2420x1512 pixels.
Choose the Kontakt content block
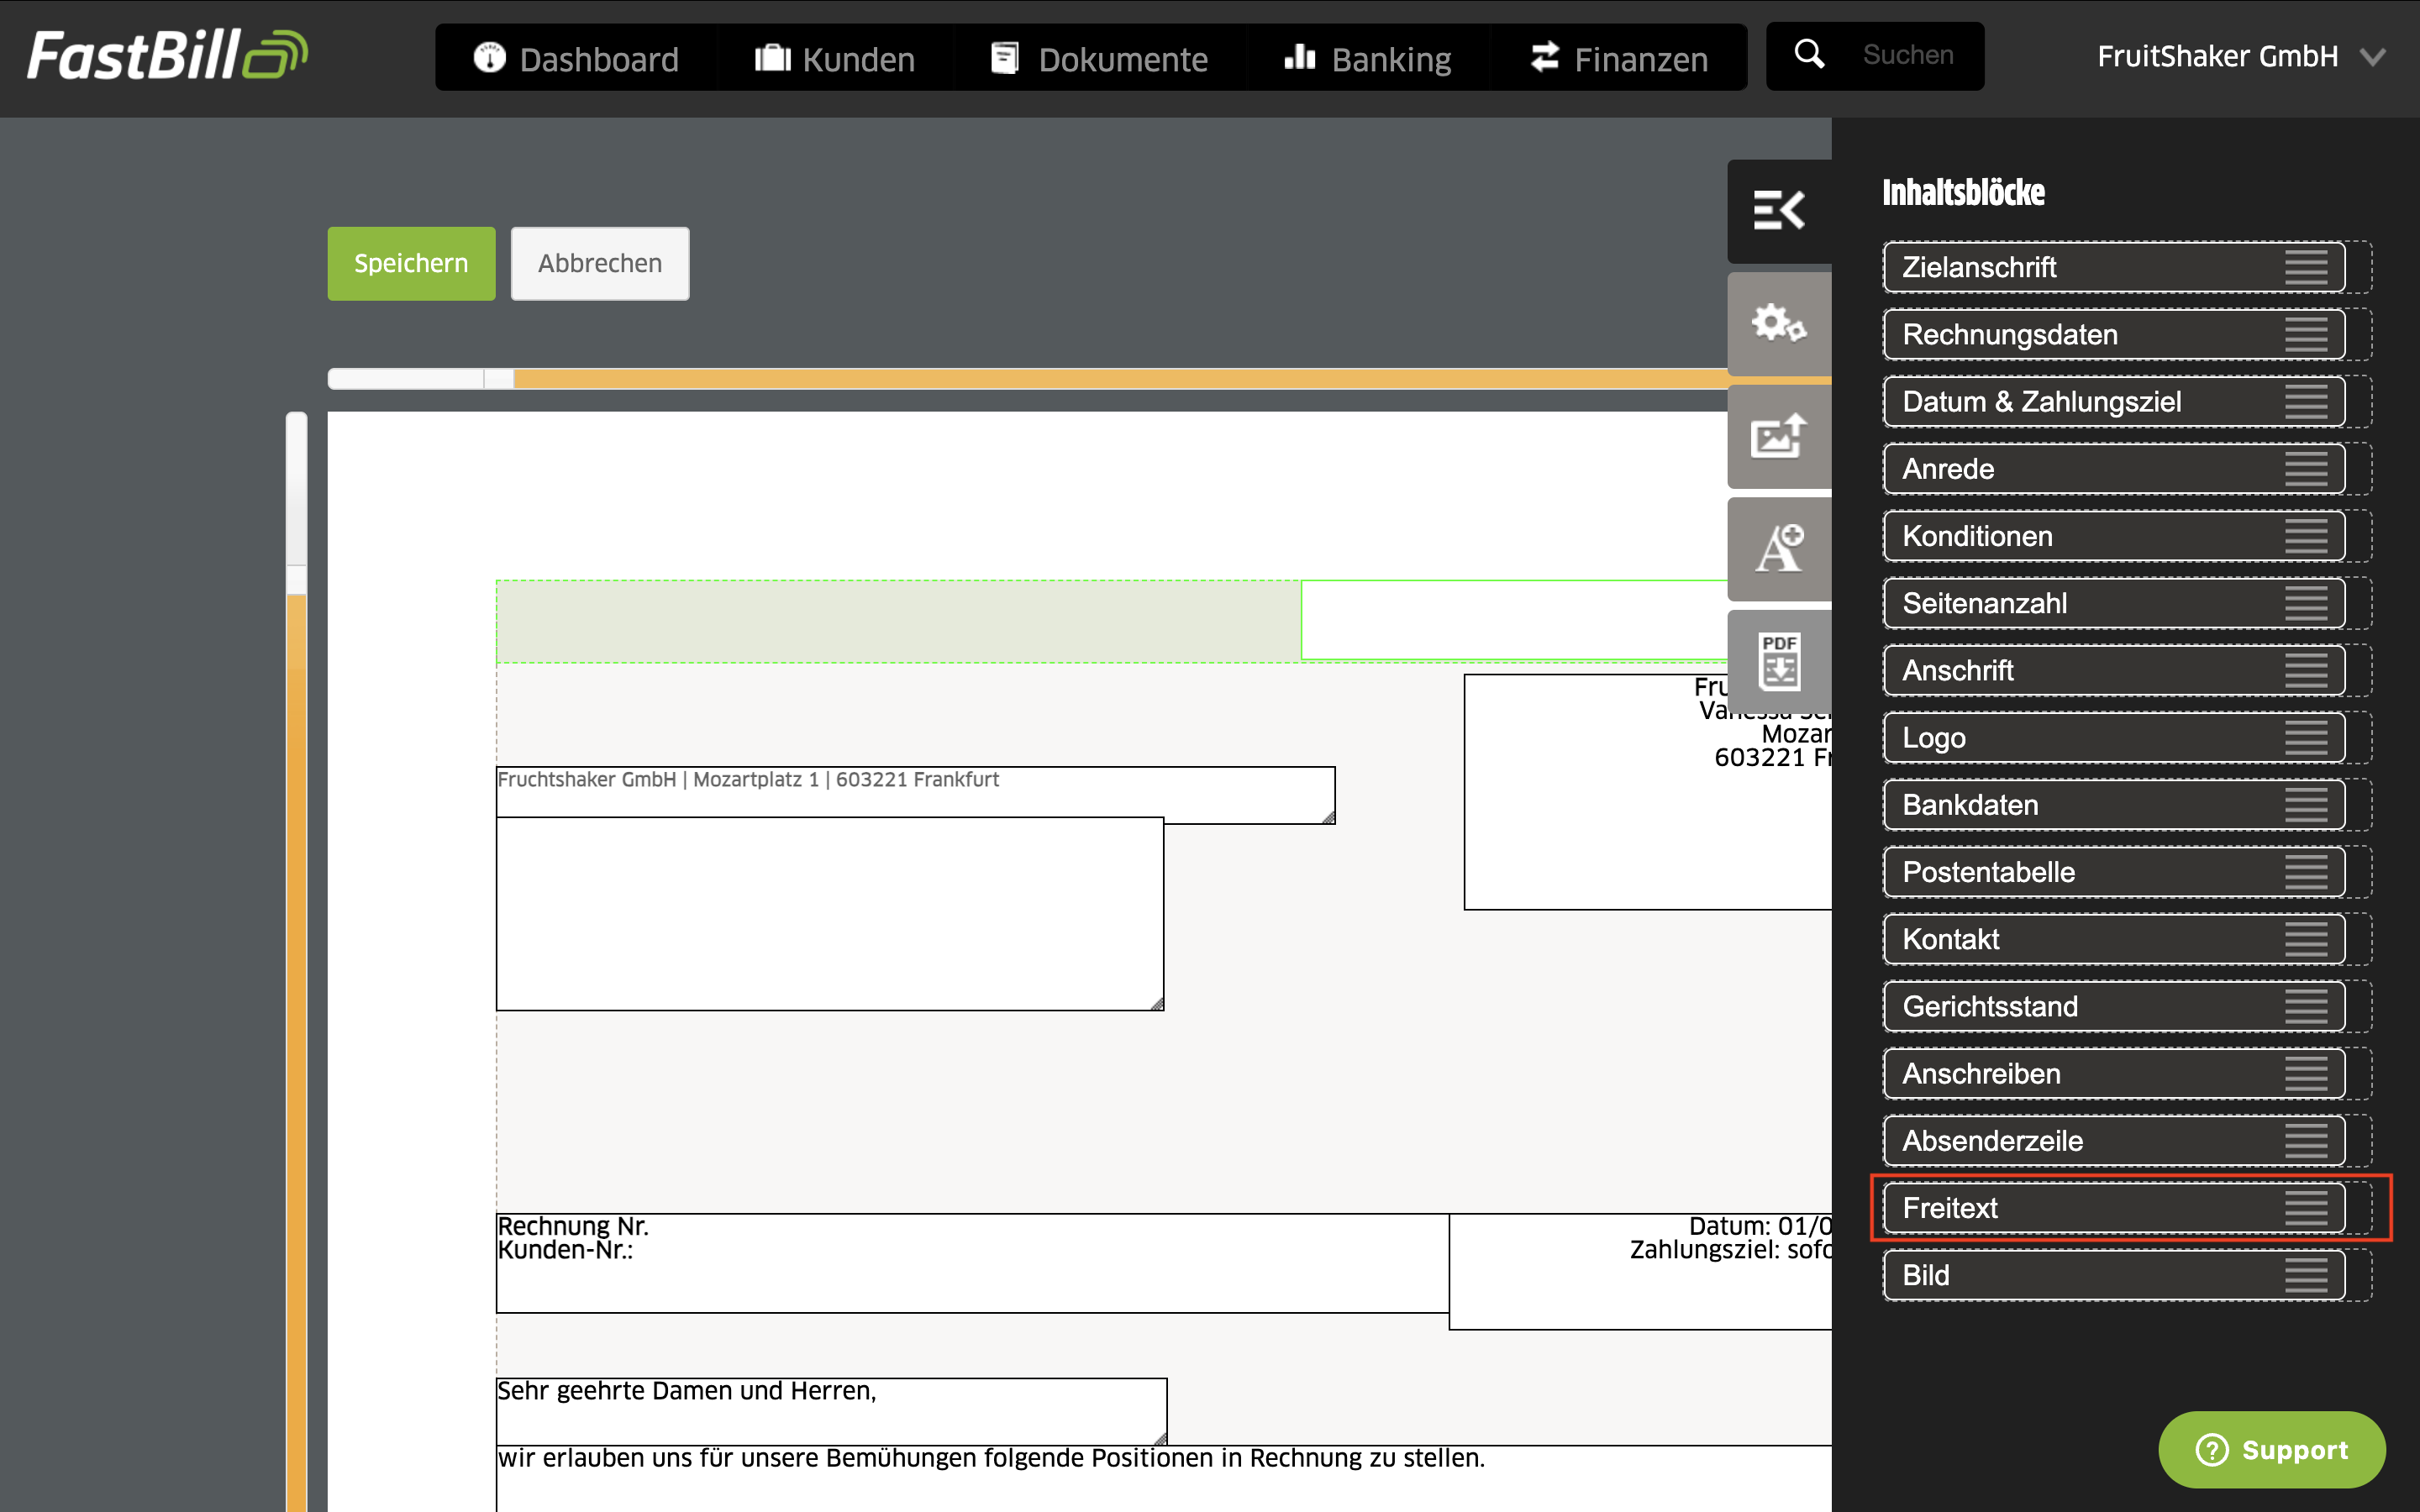click(2114, 939)
